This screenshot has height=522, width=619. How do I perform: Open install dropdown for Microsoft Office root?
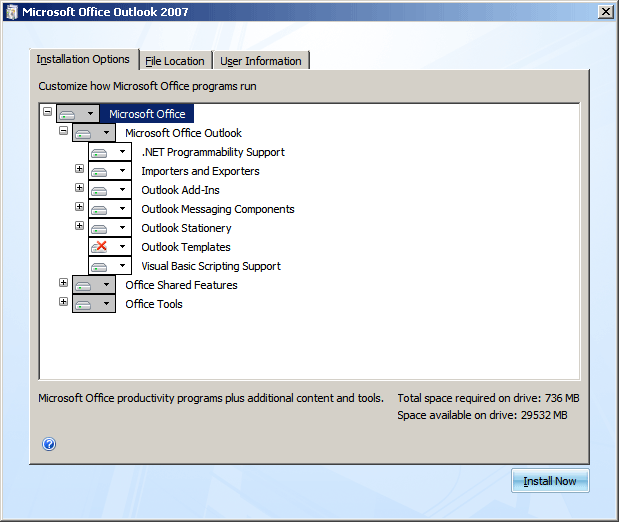[x=78, y=114]
